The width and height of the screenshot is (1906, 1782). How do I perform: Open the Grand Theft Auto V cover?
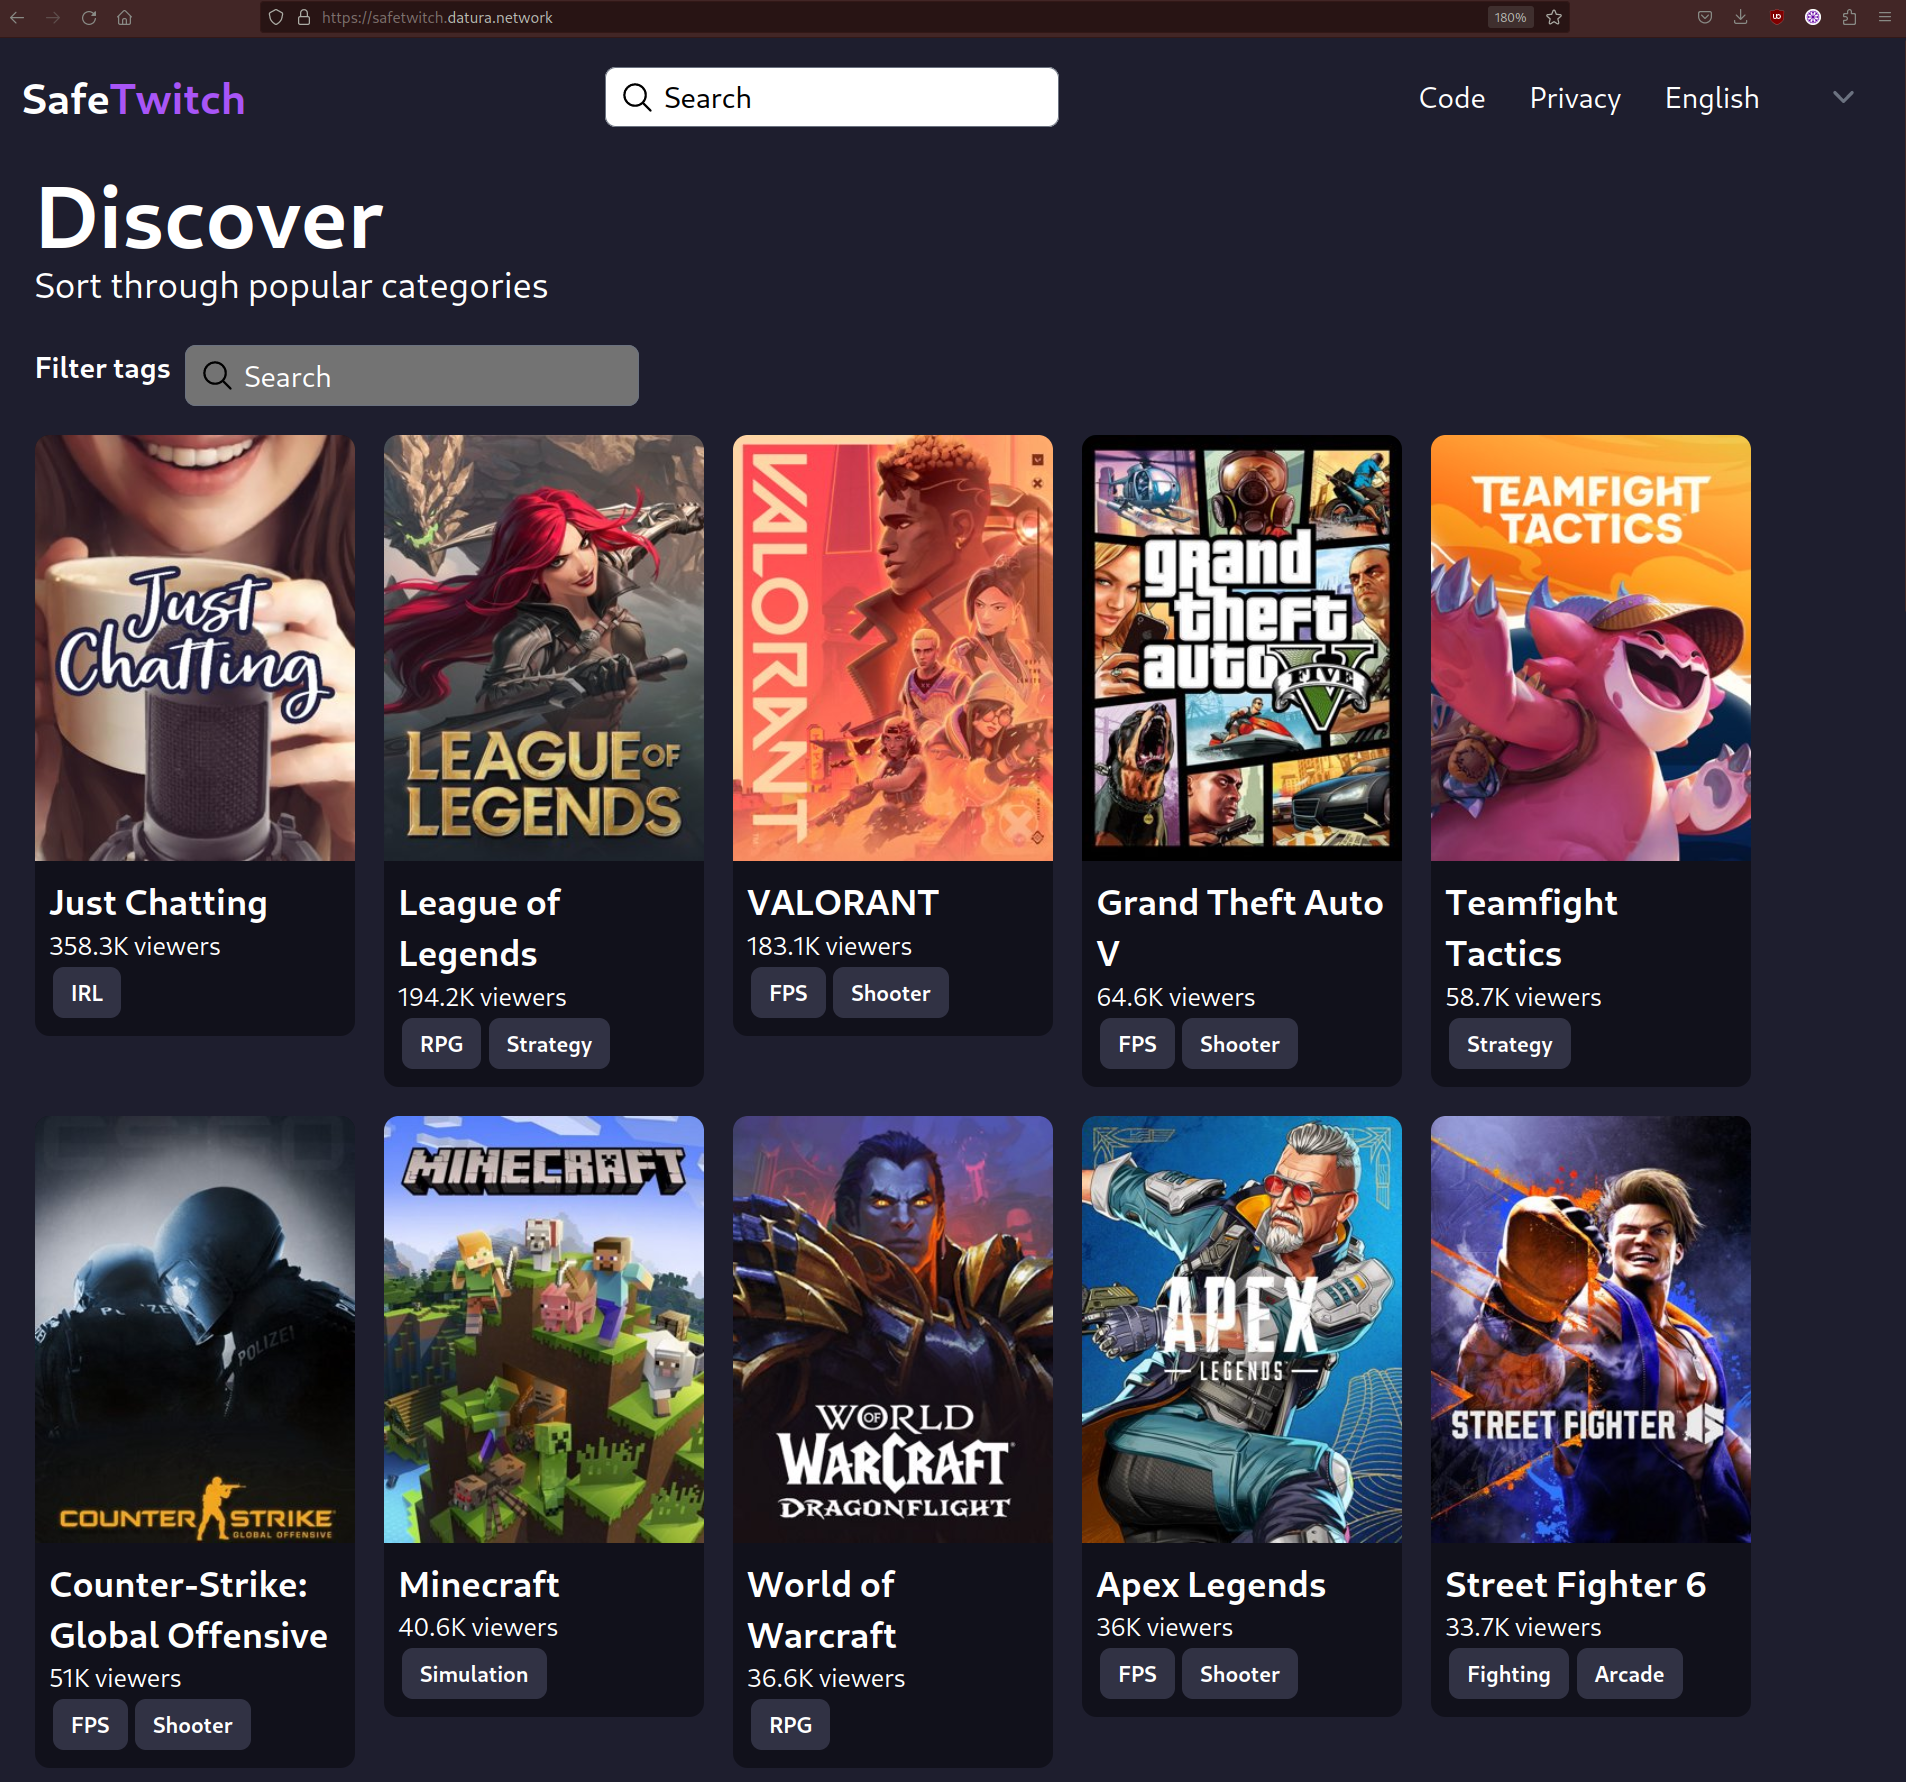coord(1242,648)
